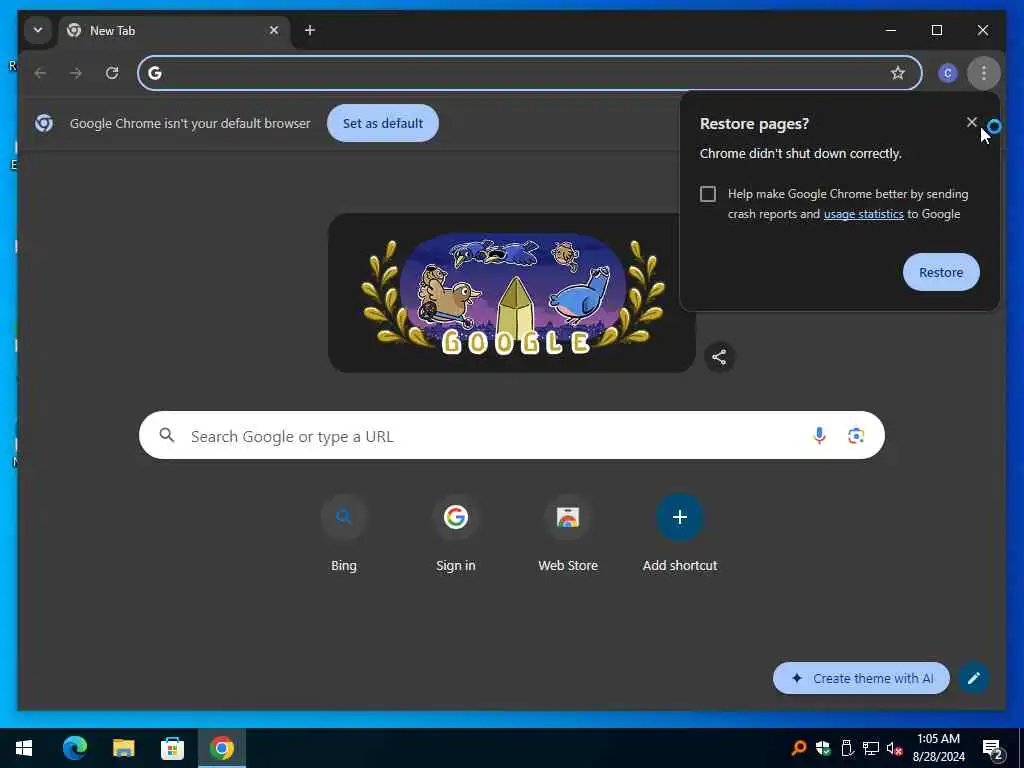Open the usage statistics link

point(863,214)
